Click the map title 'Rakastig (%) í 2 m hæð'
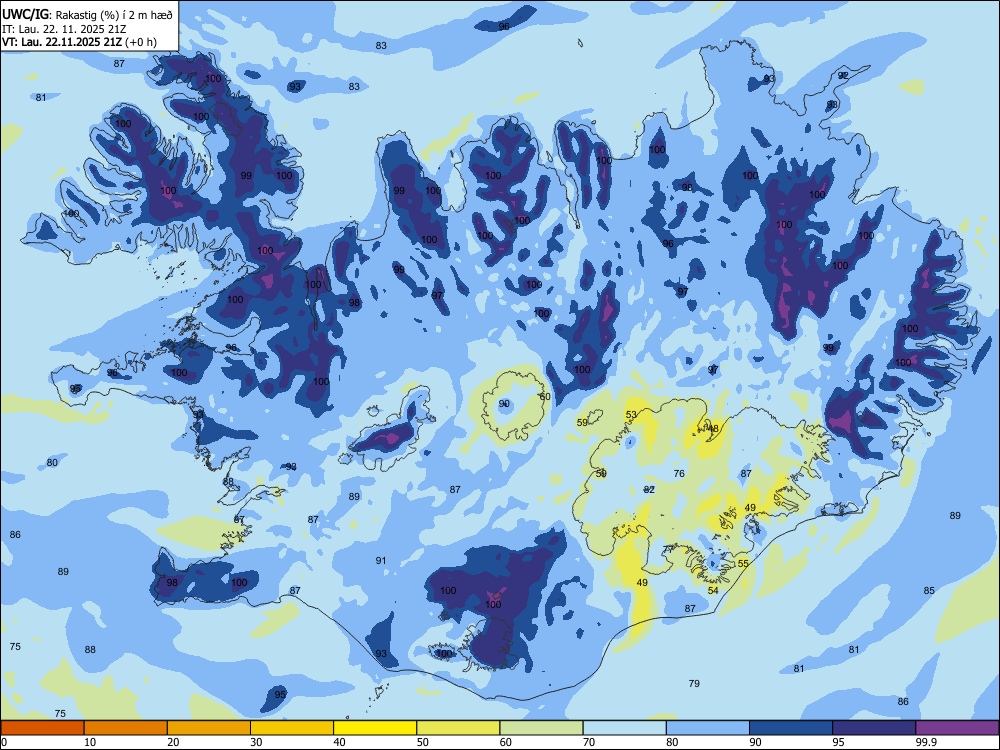This screenshot has height=750, width=1000. point(114,15)
